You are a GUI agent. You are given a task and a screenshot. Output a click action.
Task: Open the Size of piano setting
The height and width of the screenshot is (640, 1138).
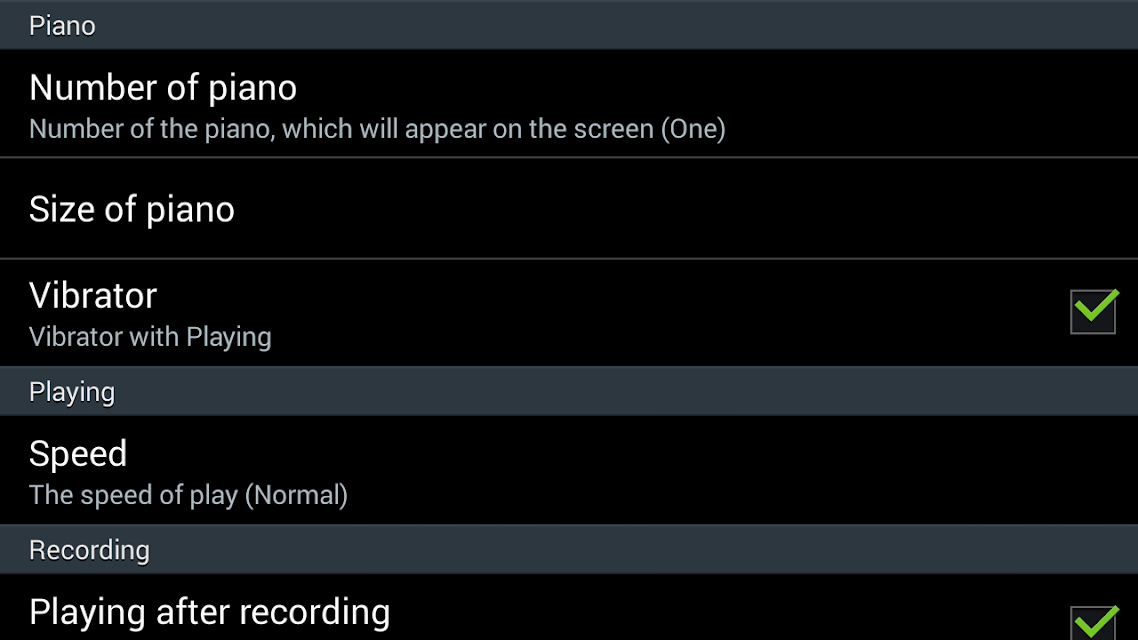[132, 209]
